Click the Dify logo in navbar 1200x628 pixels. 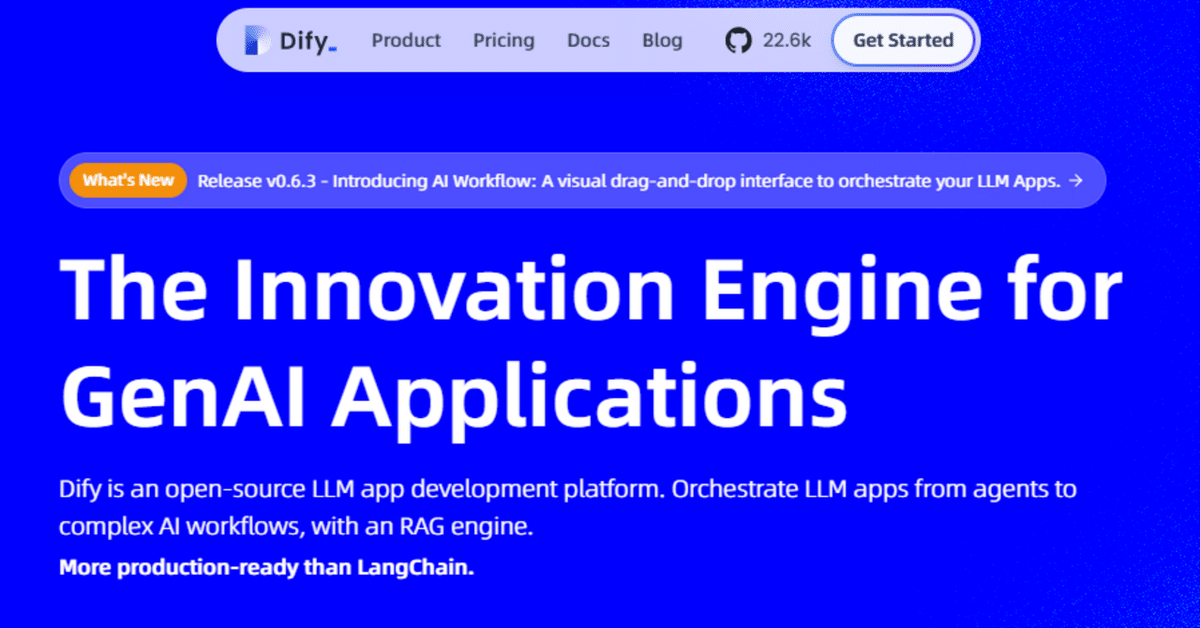pos(290,41)
